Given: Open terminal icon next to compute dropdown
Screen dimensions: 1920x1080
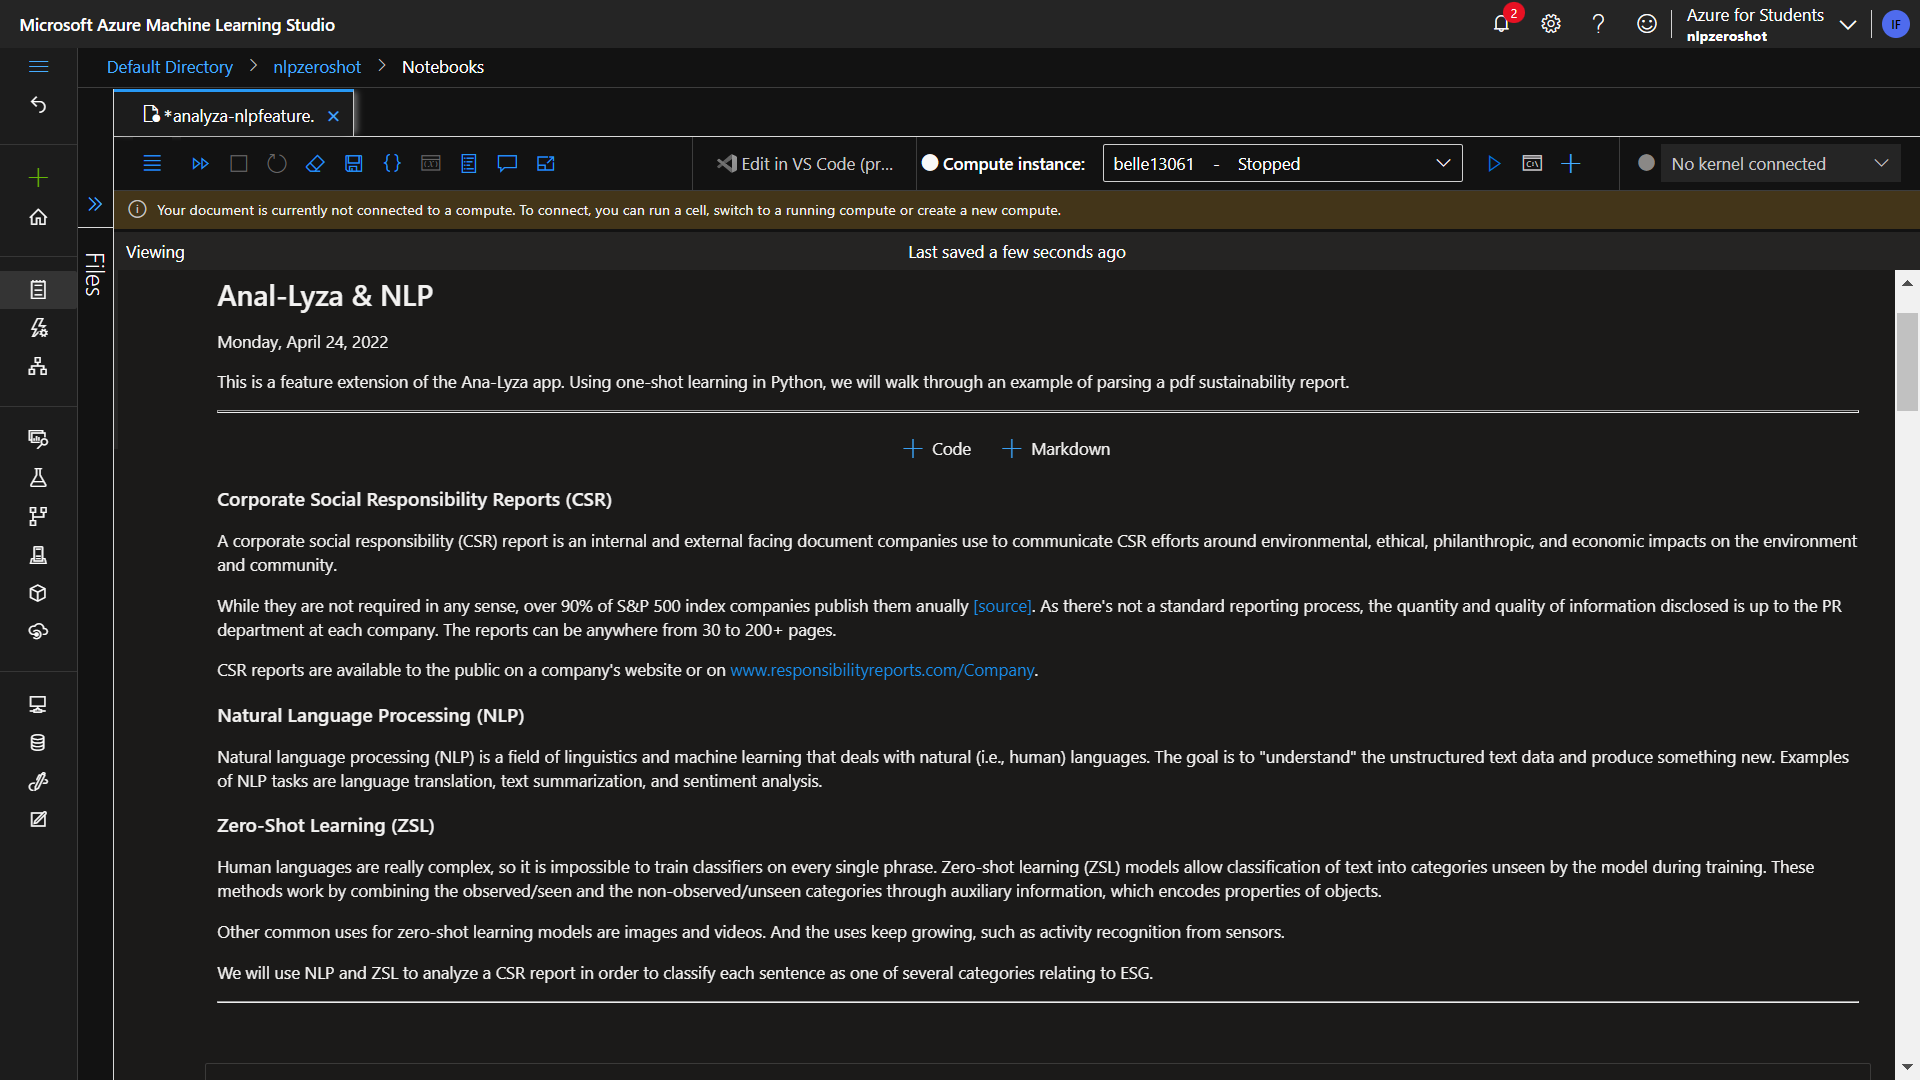Looking at the screenshot, I should click(x=1532, y=164).
